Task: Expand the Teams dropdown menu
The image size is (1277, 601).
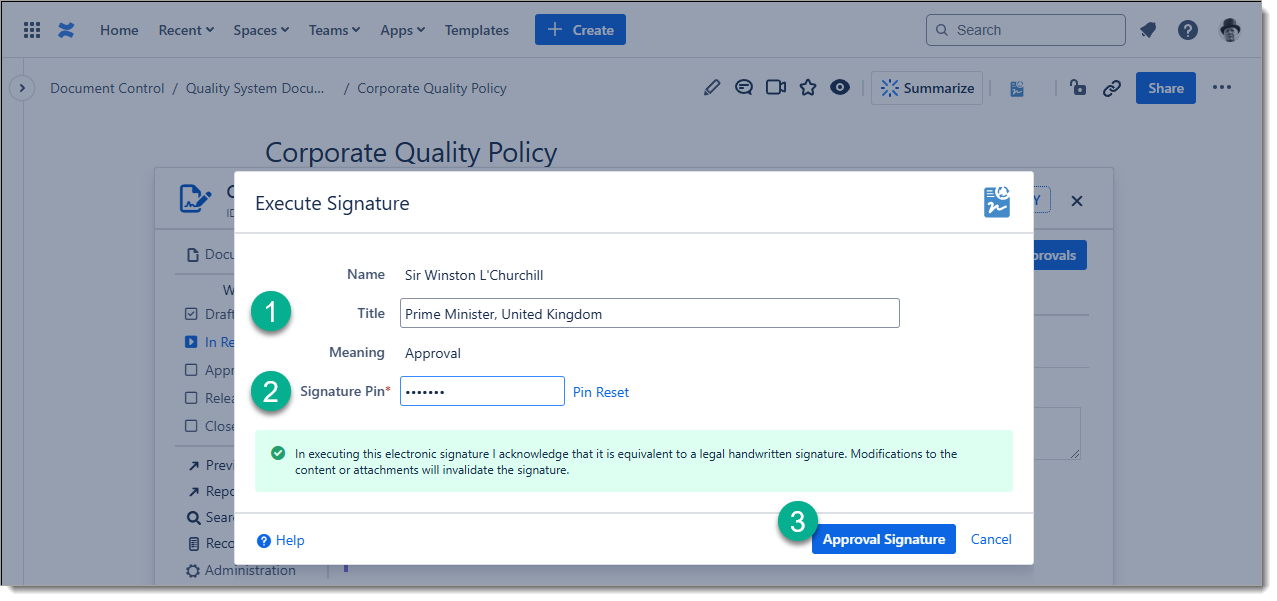Action: (x=334, y=30)
